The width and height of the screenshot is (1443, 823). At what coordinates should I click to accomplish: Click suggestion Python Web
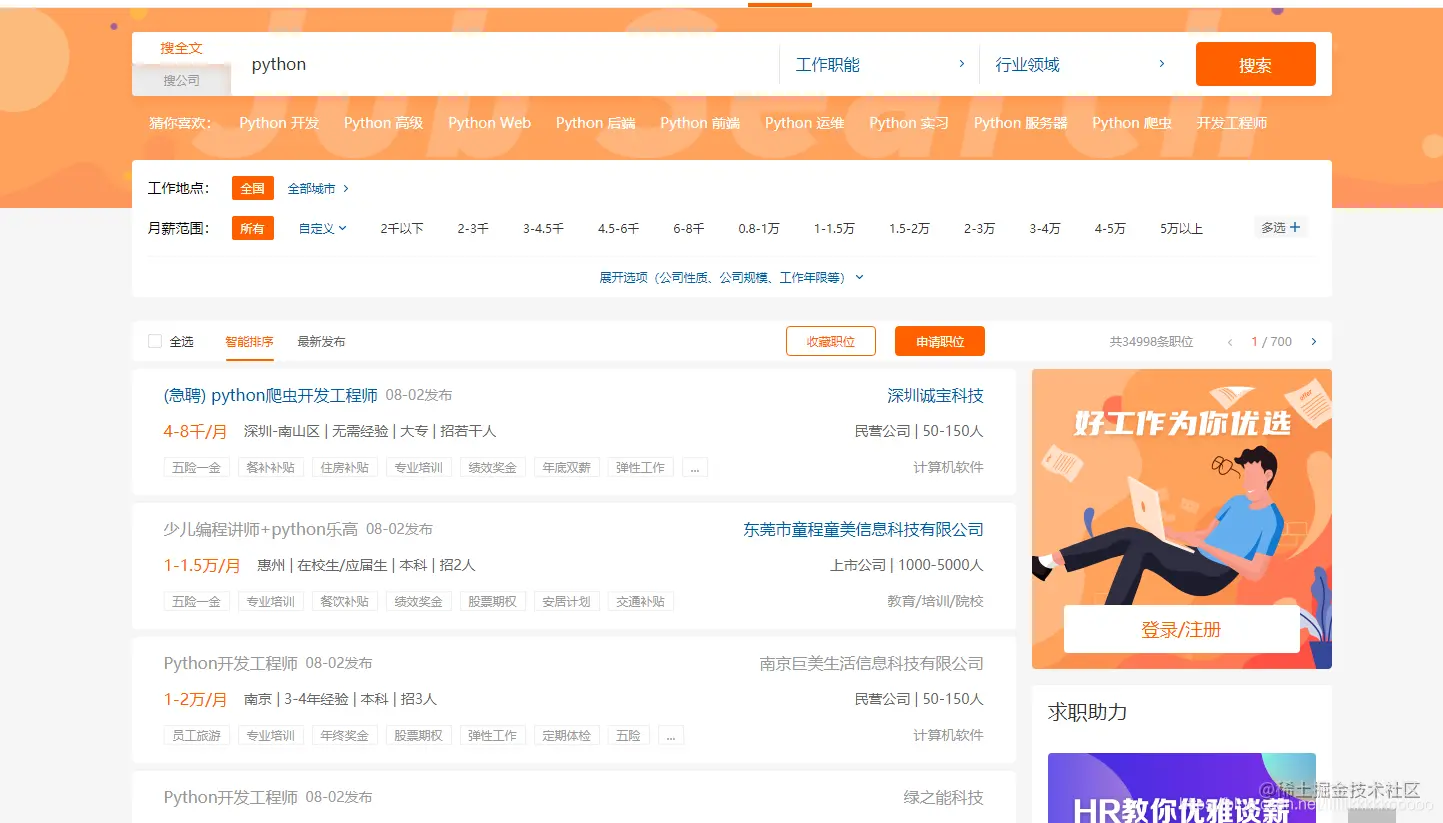(489, 123)
